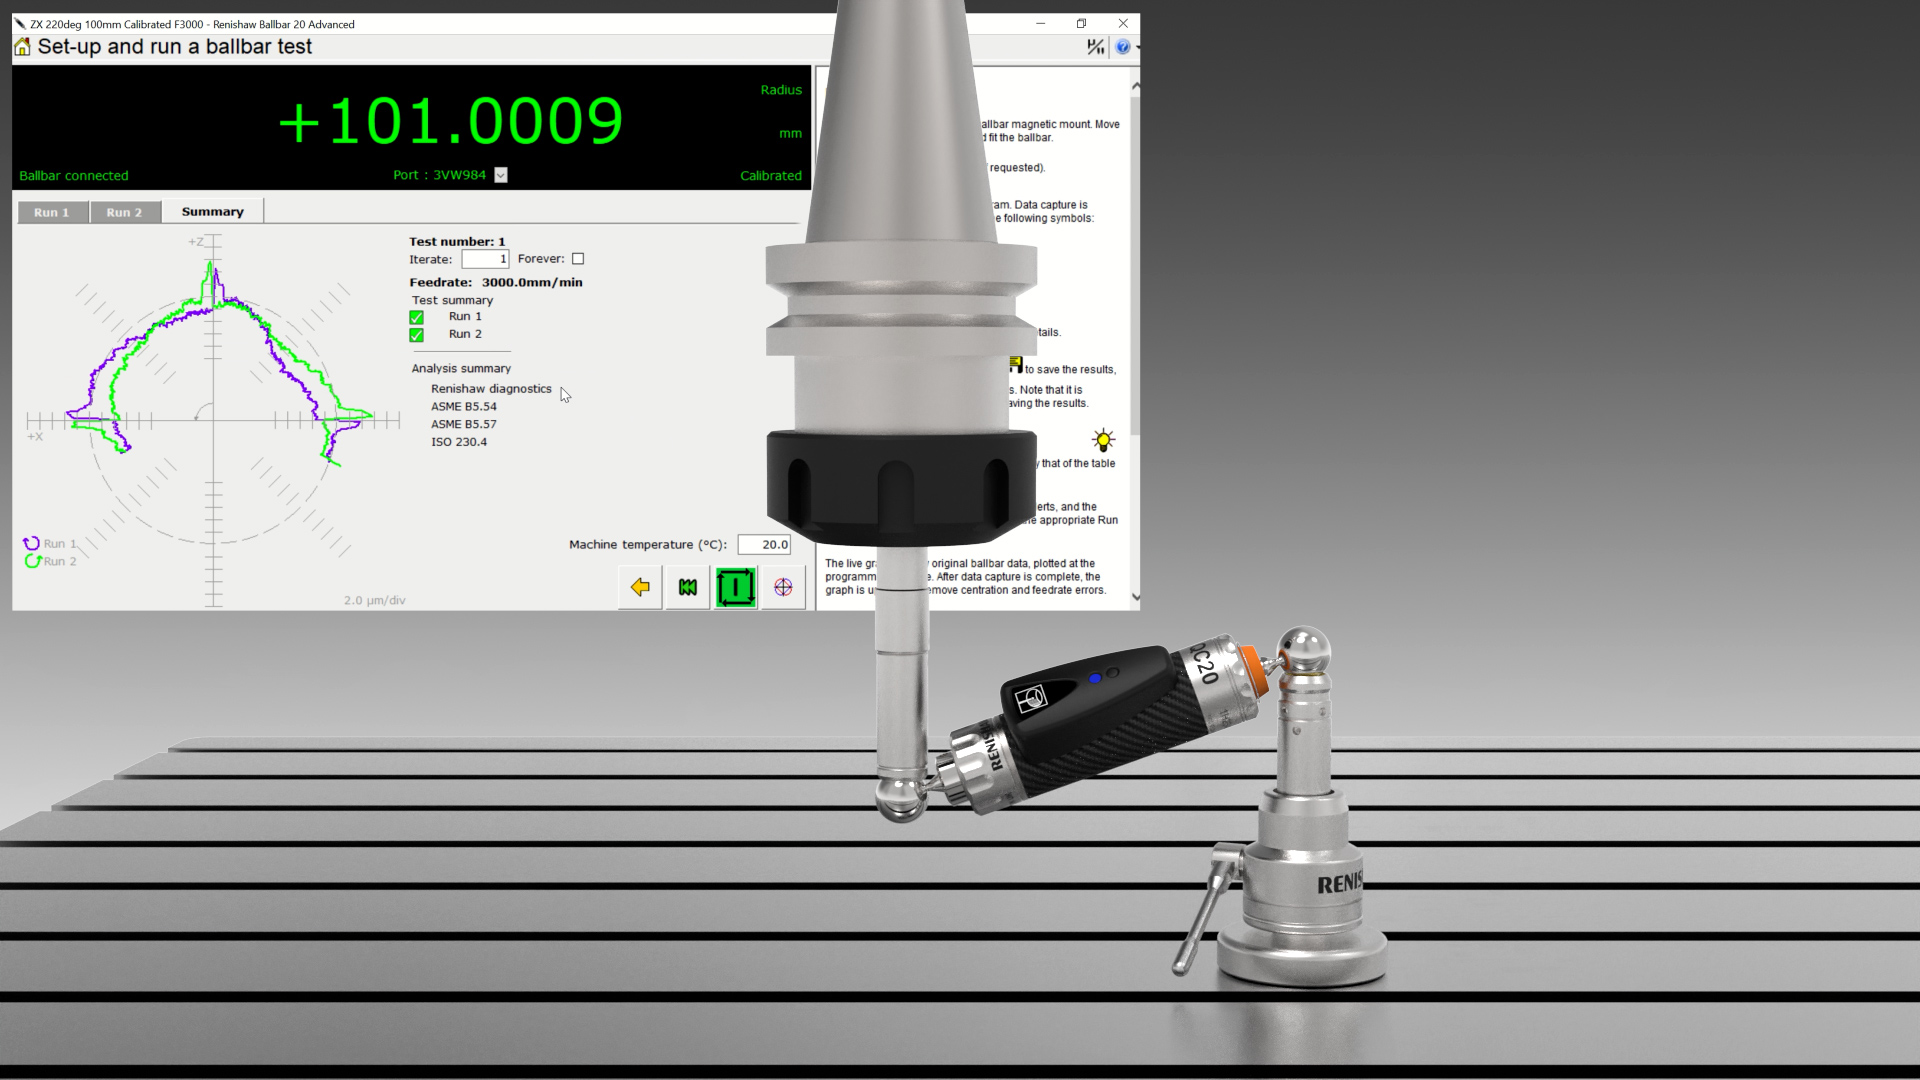Enable the Forever checkbox
Screen dimensions: 1920x1080
(578, 259)
